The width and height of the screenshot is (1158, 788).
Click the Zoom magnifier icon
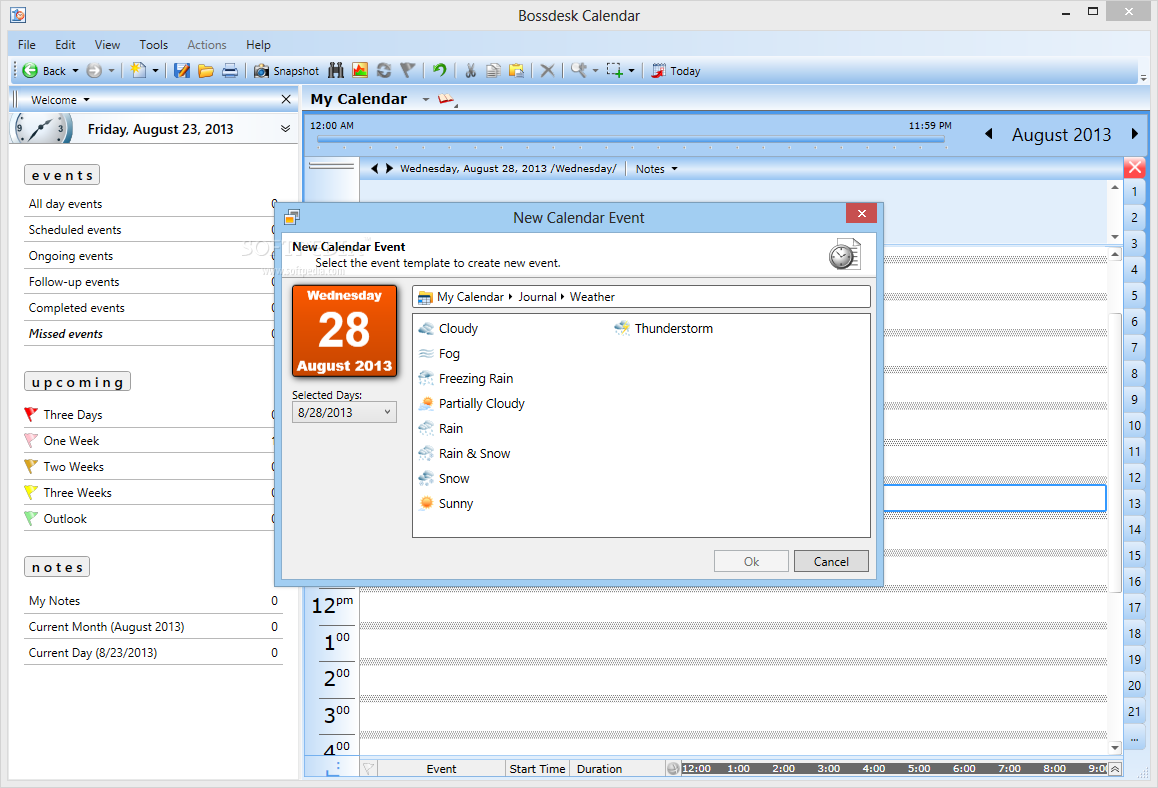pyautogui.click(x=578, y=71)
